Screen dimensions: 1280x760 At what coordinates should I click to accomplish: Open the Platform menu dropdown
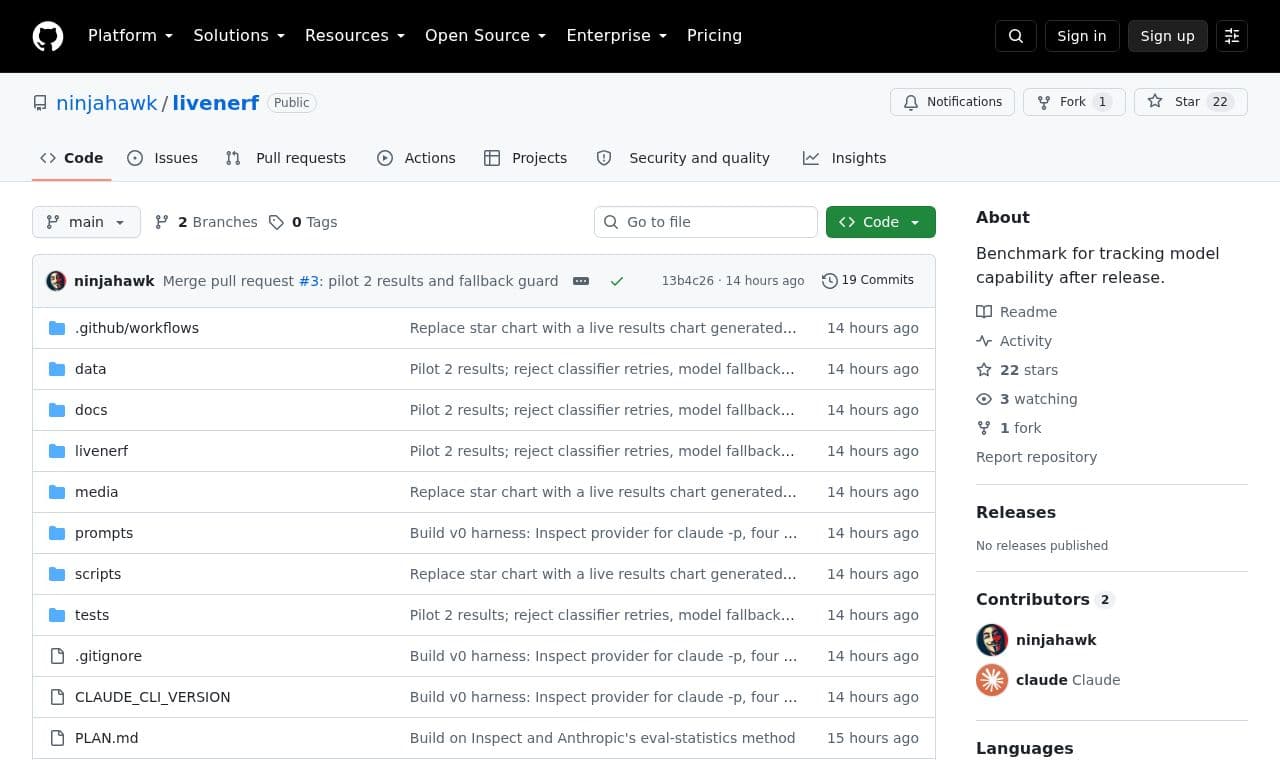click(x=130, y=36)
